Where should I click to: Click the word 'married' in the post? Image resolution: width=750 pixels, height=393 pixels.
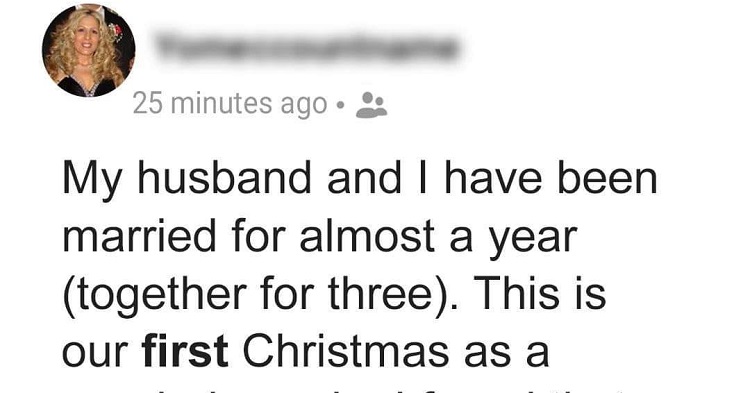coord(140,236)
